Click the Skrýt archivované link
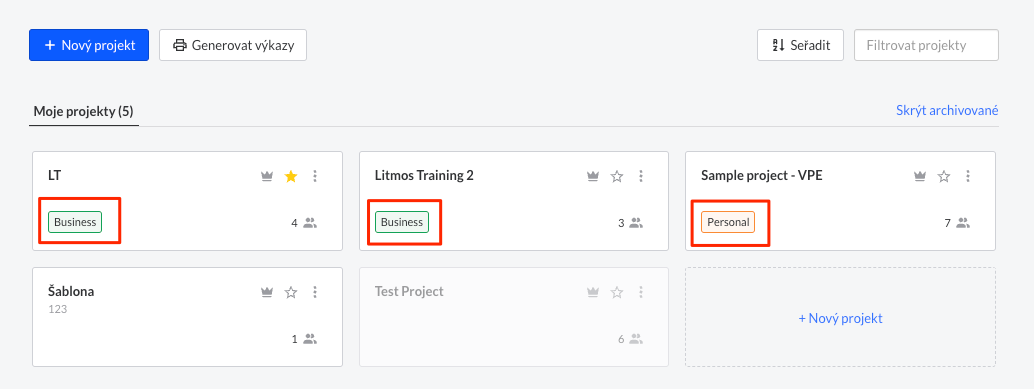The width and height of the screenshot is (1034, 389). click(947, 110)
